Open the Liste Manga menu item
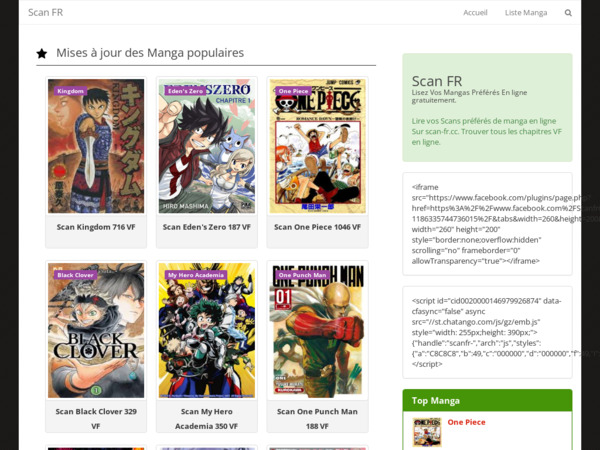The width and height of the screenshot is (600, 450). click(526, 13)
